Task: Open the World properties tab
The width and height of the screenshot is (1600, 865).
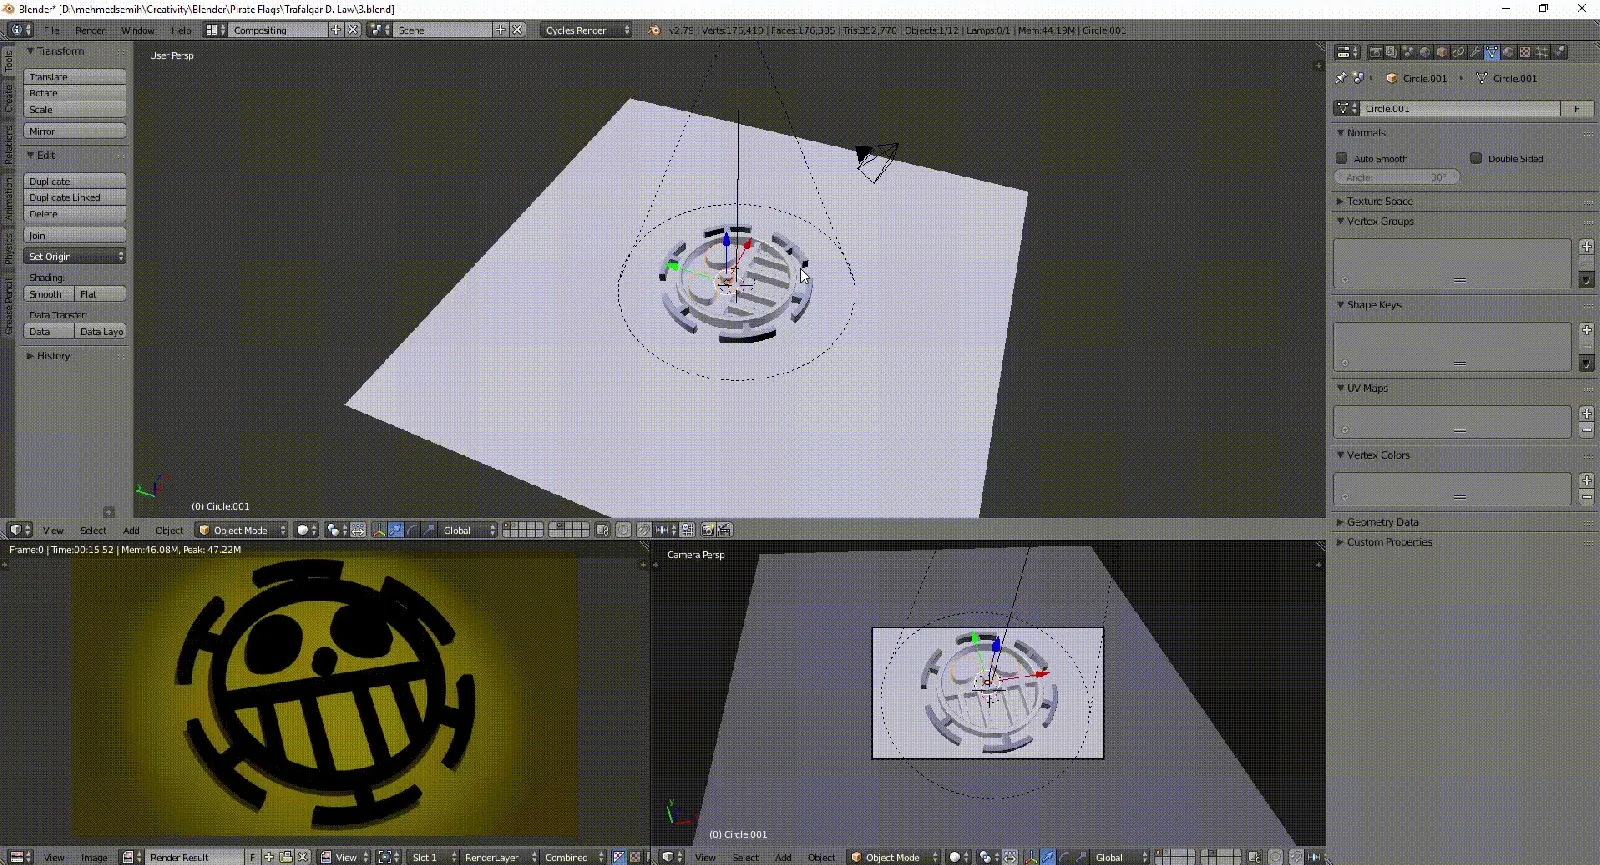Action: [x=1425, y=52]
